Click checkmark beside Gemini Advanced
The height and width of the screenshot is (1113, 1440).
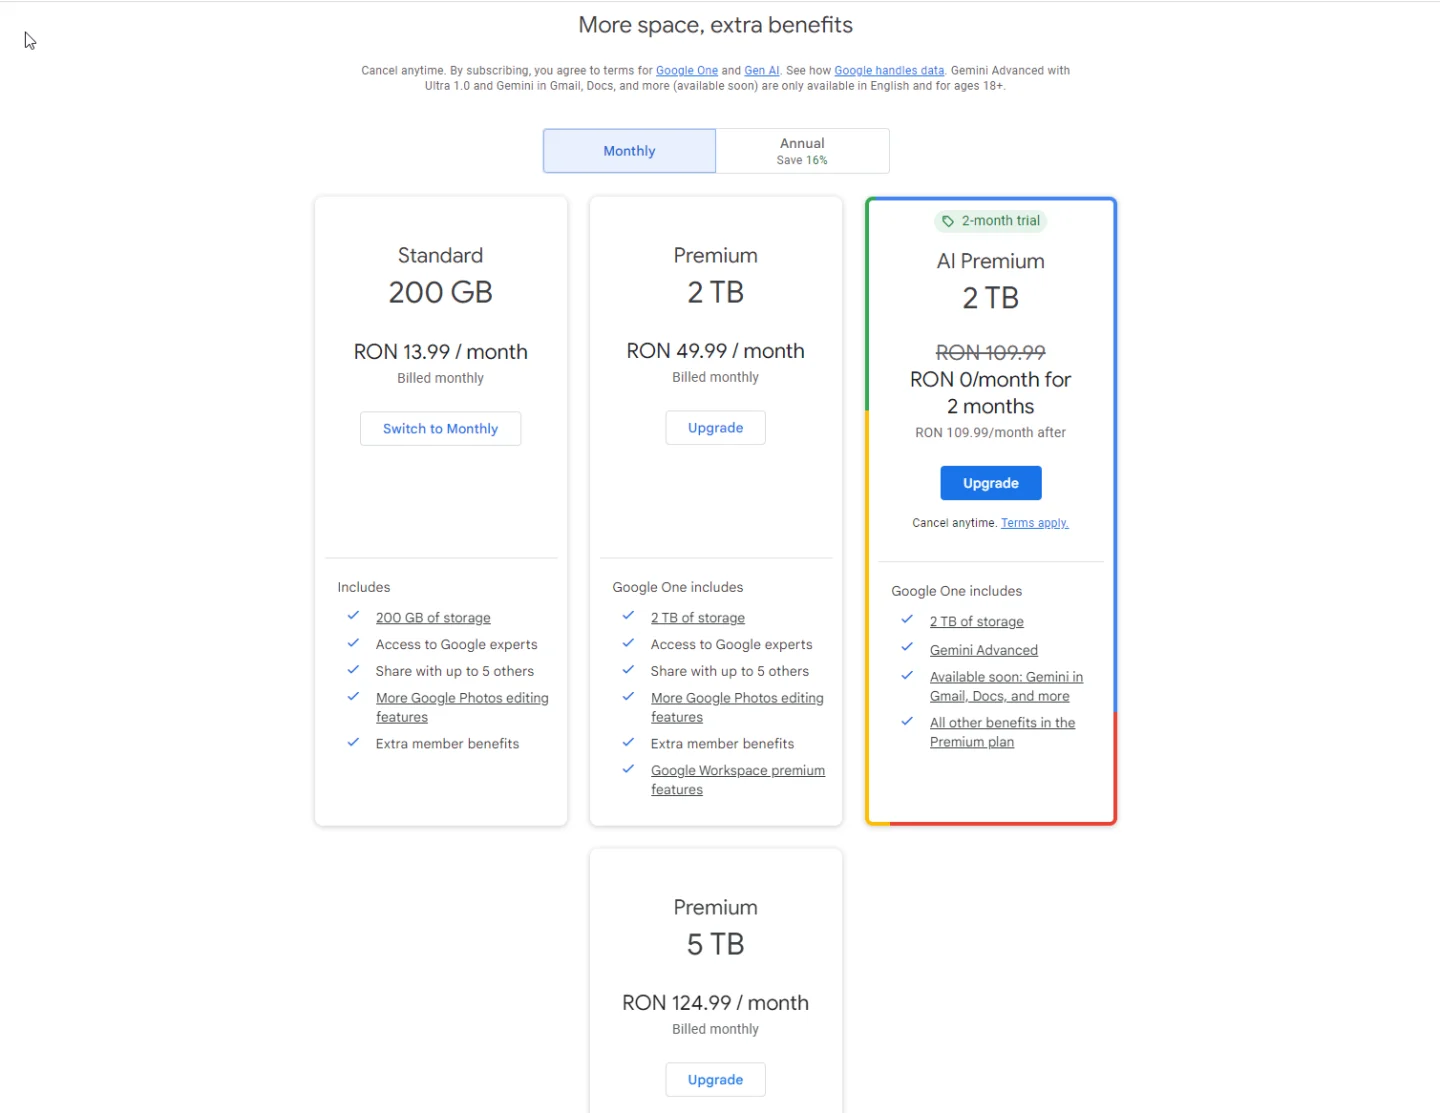(x=907, y=648)
